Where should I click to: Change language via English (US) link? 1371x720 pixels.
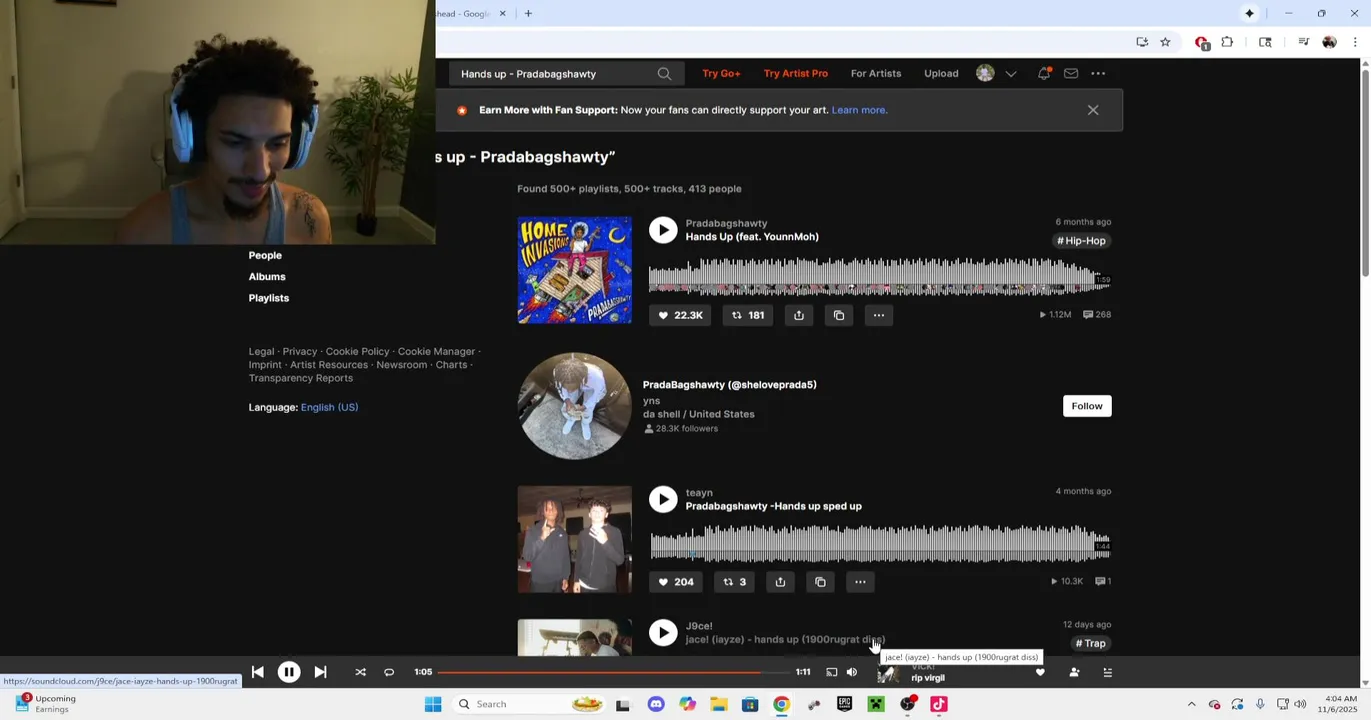pyautogui.click(x=329, y=407)
